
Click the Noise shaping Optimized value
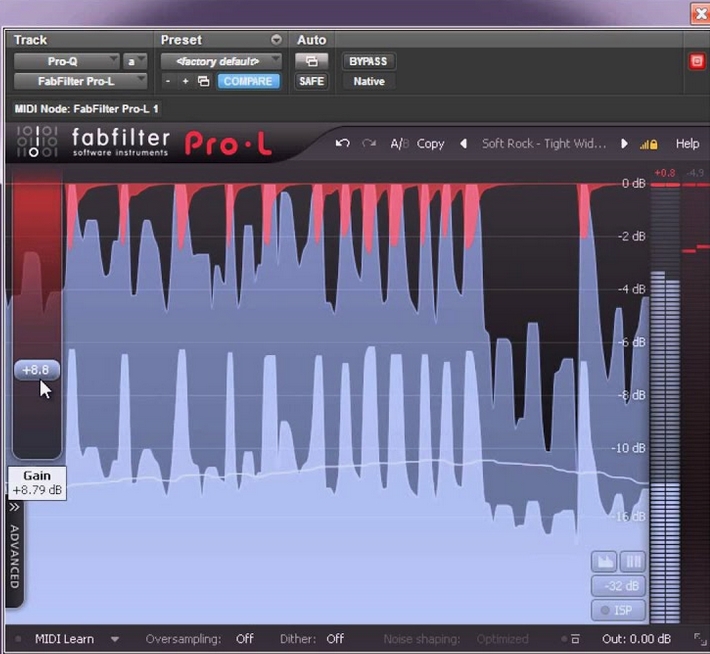[502, 639]
